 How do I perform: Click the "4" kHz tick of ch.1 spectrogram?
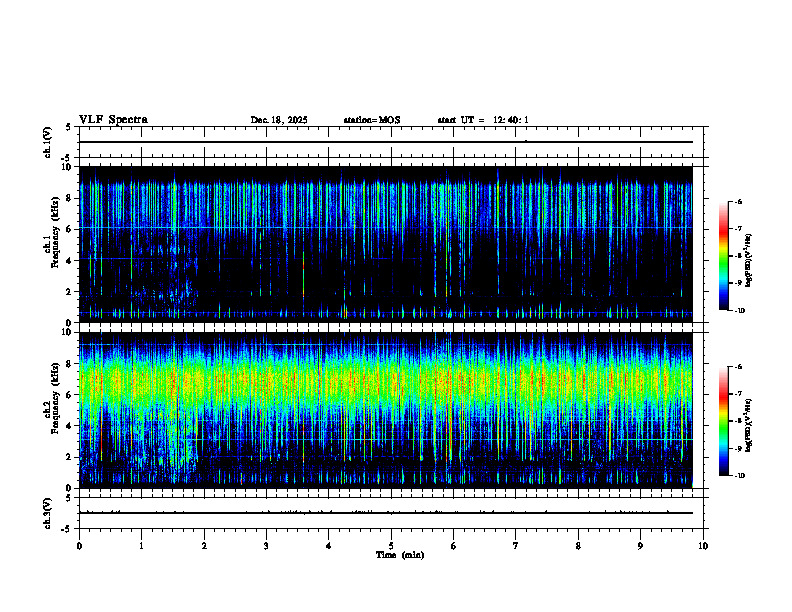71,261
